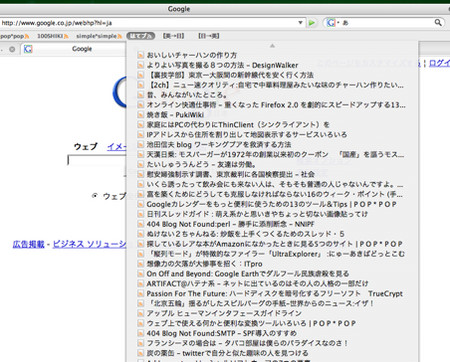The width and height of the screenshot is (450, 362).
Task: Open the IPアドレスから住所 feed item
Action: tap(272, 135)
